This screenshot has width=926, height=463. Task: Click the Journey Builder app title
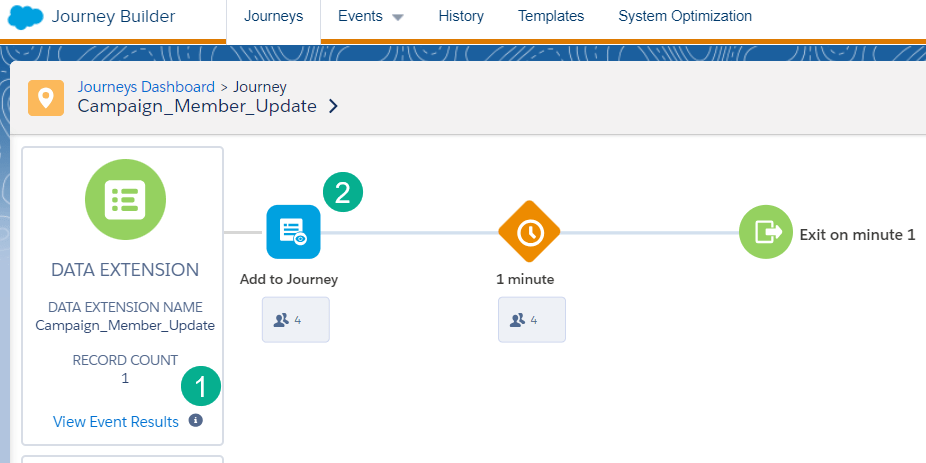[x=114, y=17]
